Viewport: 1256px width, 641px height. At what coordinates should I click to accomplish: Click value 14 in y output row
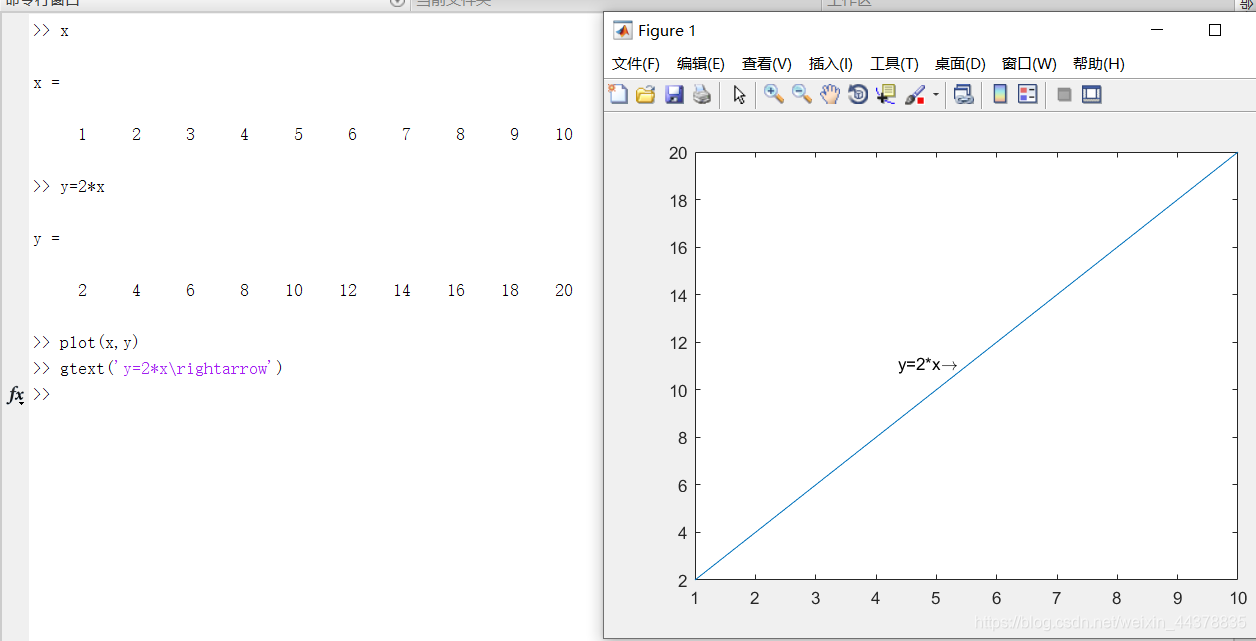402,291
